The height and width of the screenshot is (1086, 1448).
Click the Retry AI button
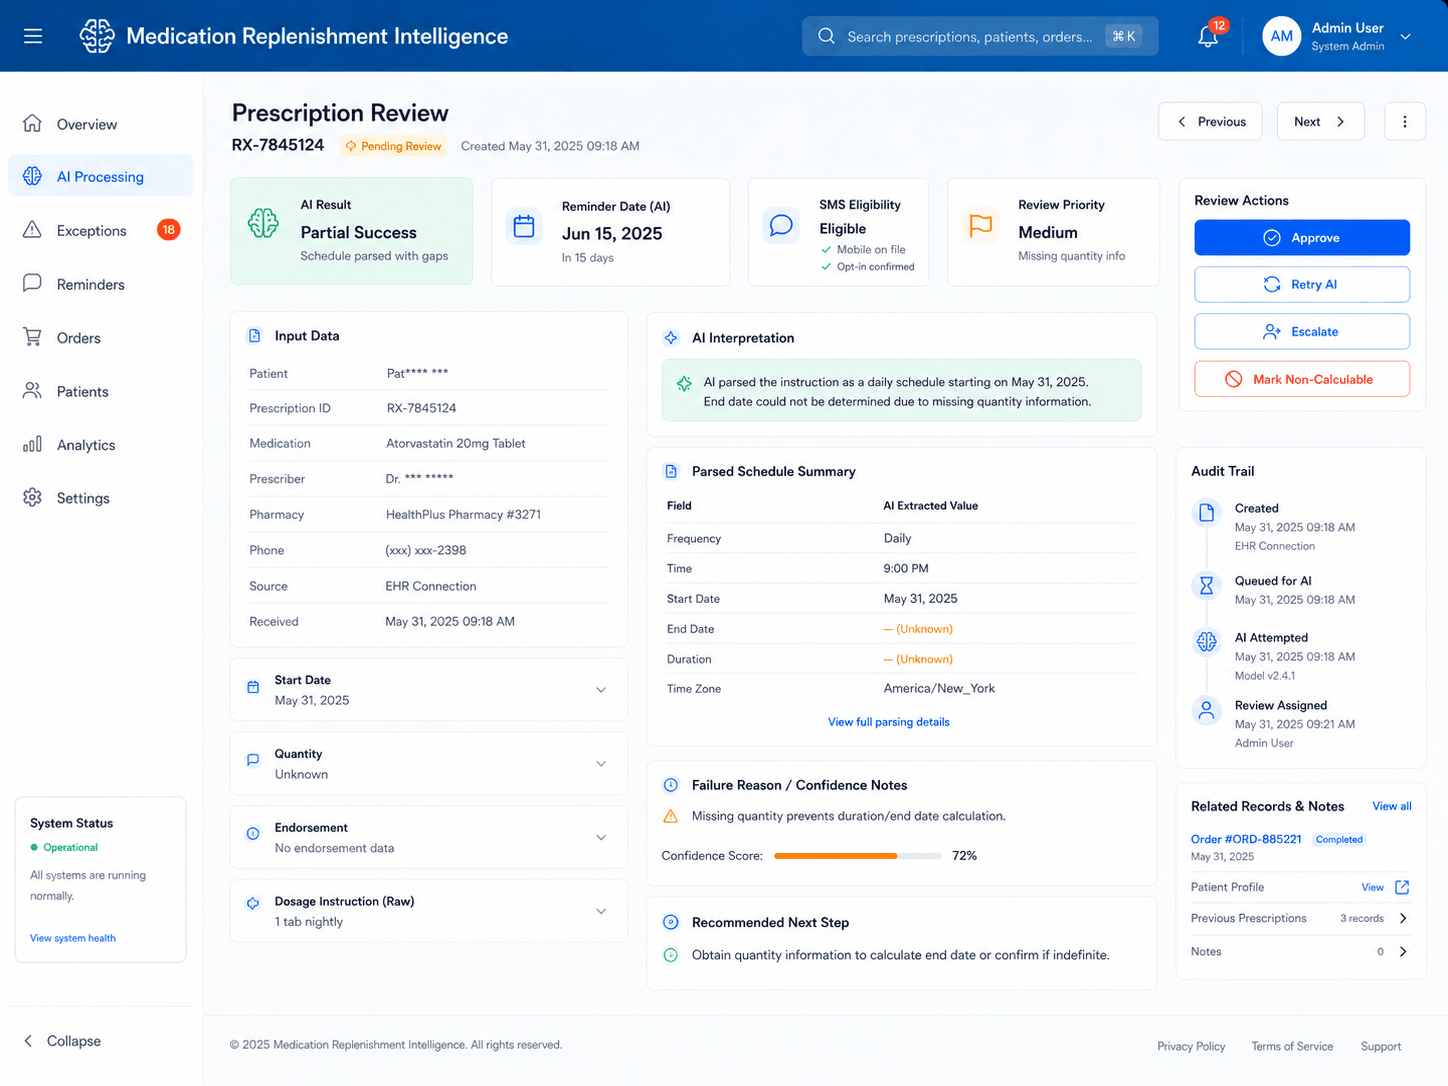pyautogui.click(x=1302, y=284)
